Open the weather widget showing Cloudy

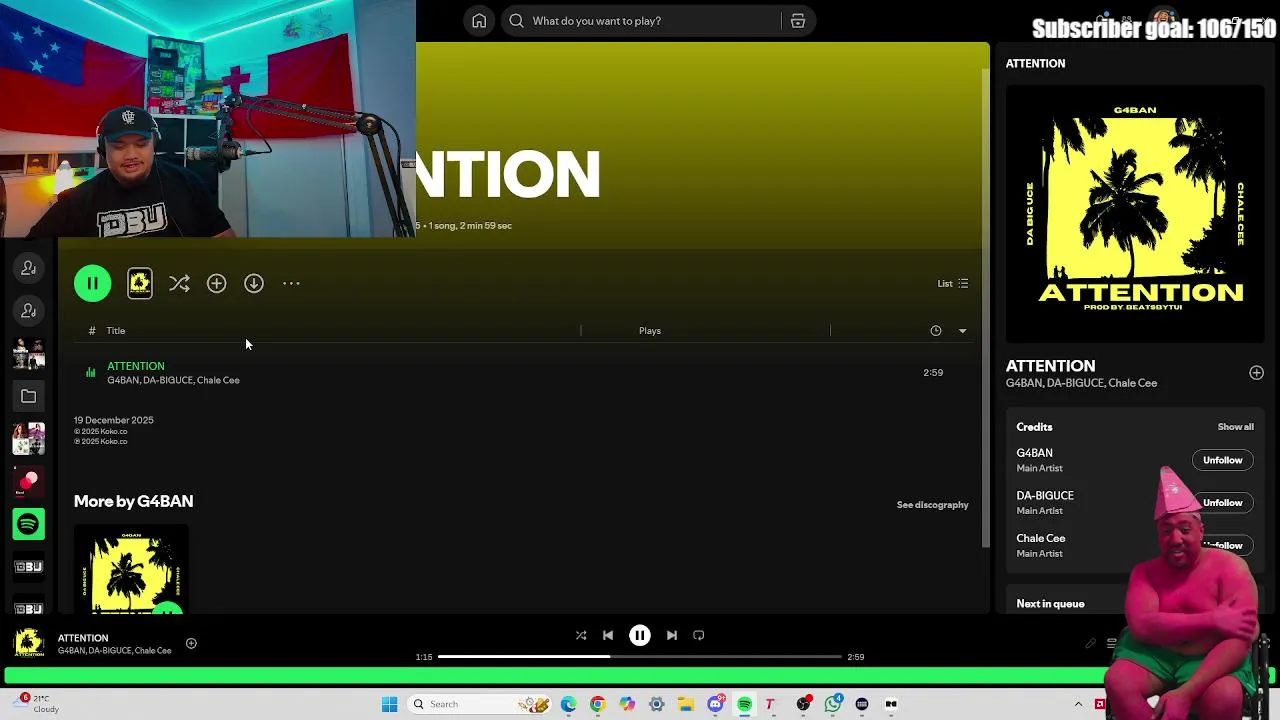click(38, 704)
